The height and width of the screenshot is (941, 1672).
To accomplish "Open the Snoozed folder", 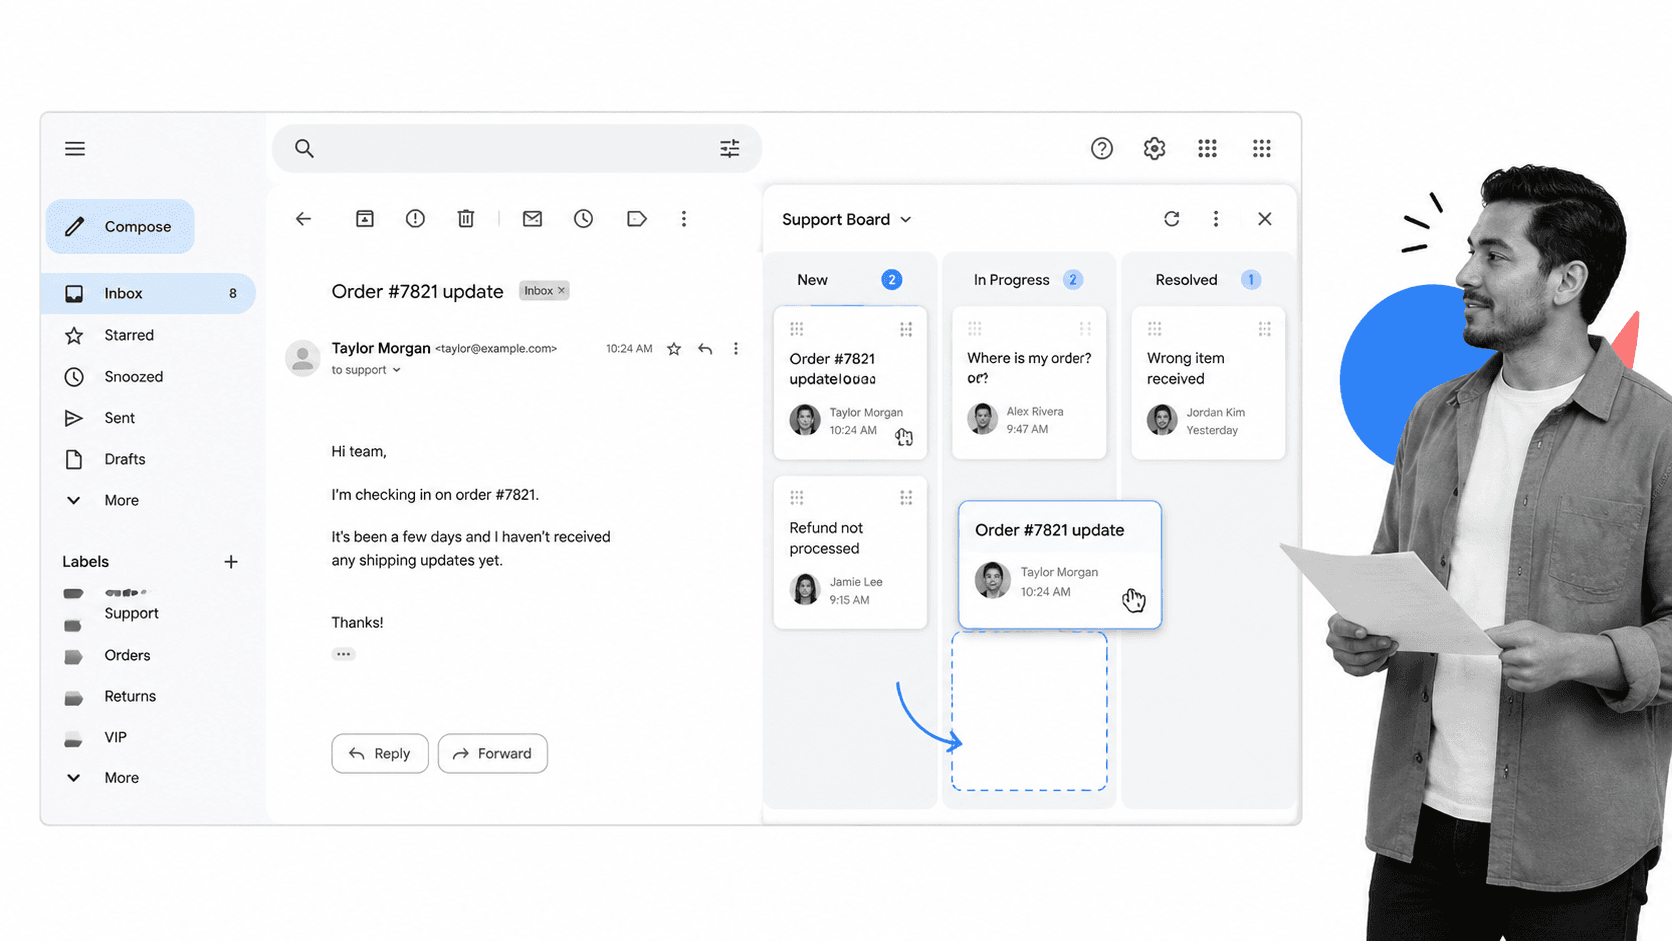I will tap(133, 377).
